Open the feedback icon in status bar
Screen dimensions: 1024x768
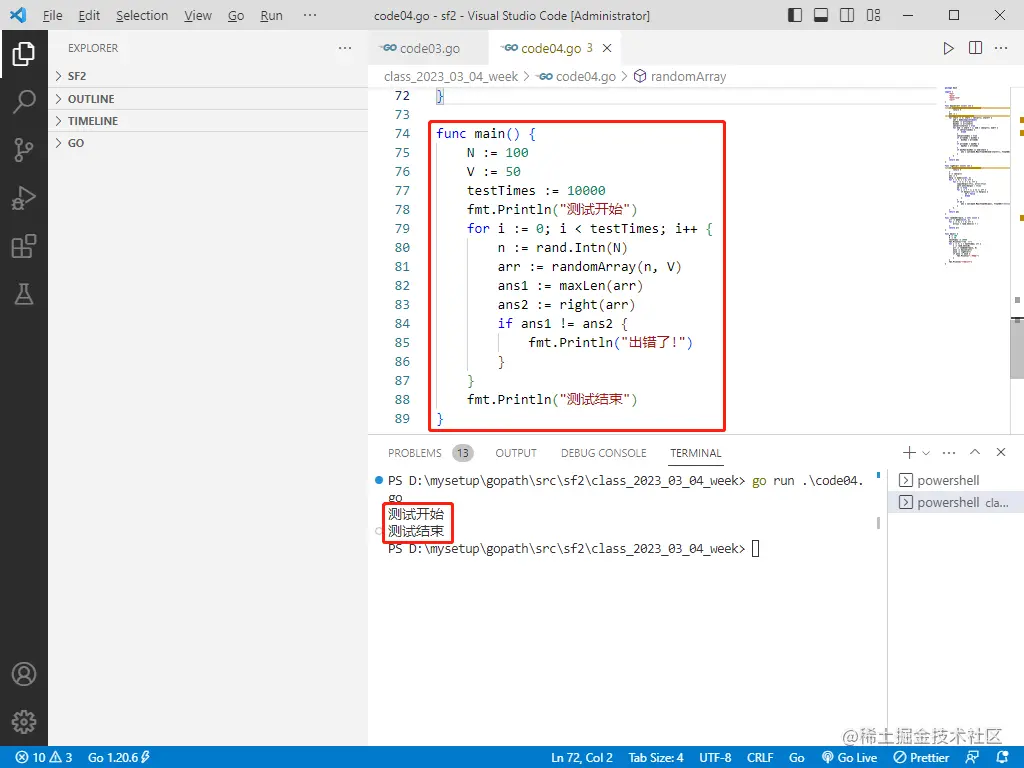pos(972,758)
